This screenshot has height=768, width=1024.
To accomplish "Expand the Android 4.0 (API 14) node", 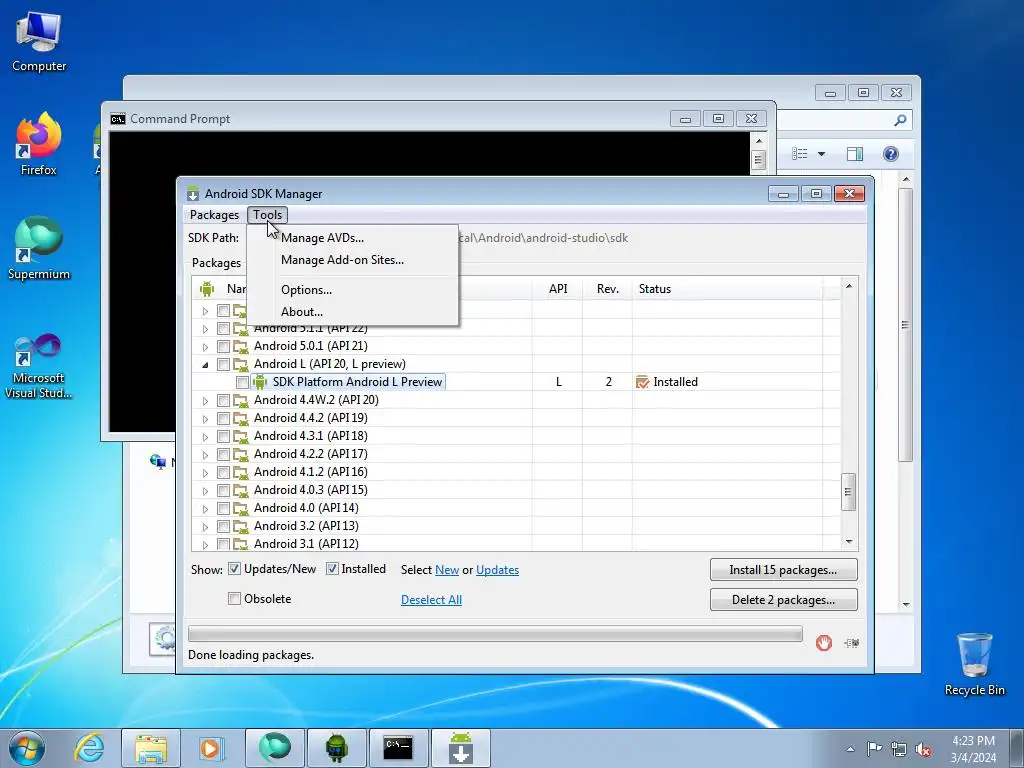I will pos(205,509).
